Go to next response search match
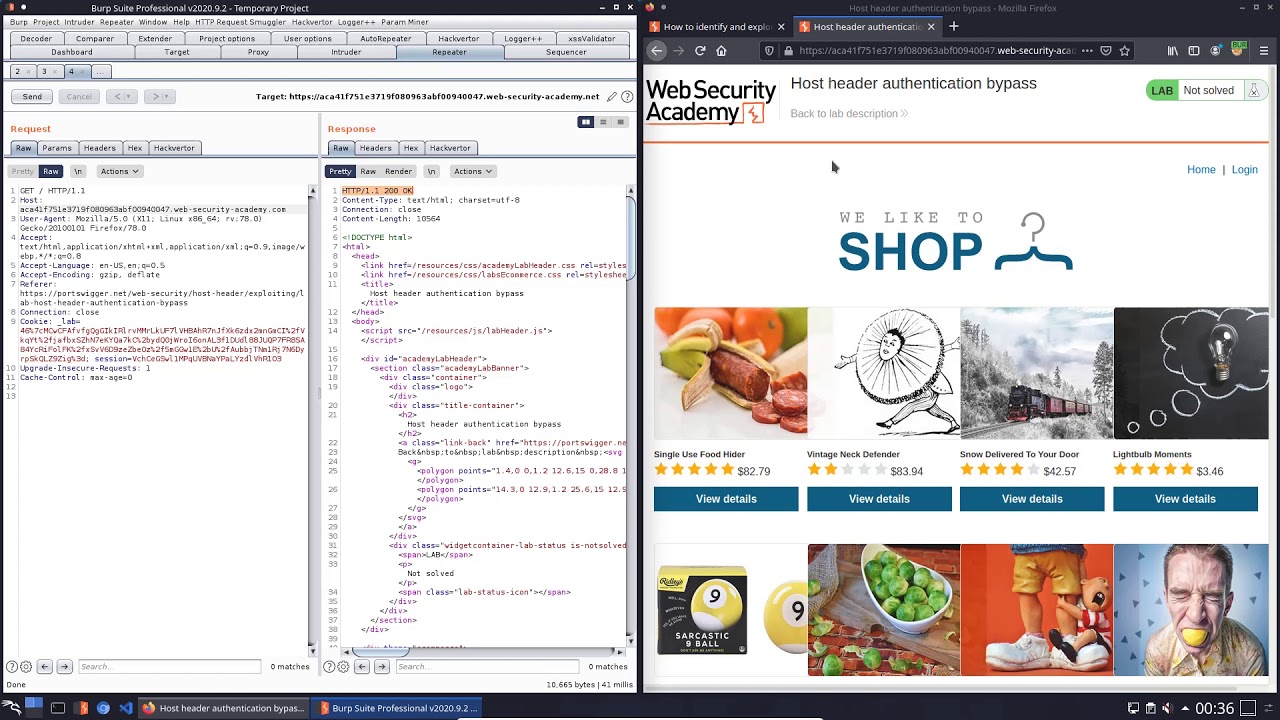The image size is (1280, 720). pos(381,667)
